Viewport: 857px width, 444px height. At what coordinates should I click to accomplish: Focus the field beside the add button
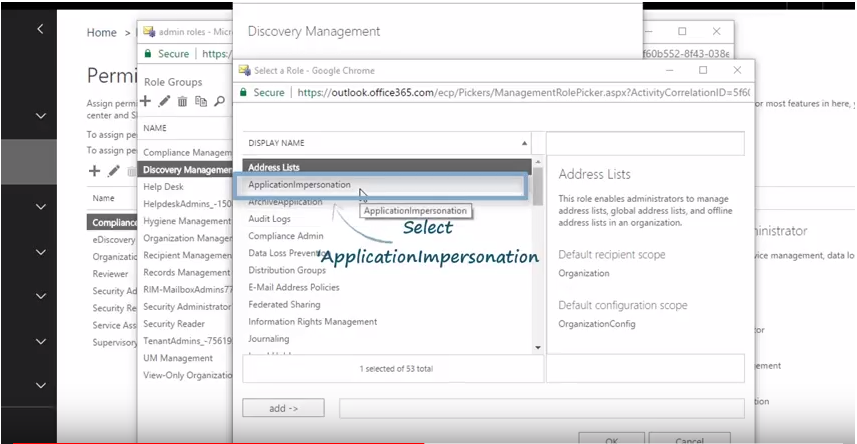tap(542, 408)
